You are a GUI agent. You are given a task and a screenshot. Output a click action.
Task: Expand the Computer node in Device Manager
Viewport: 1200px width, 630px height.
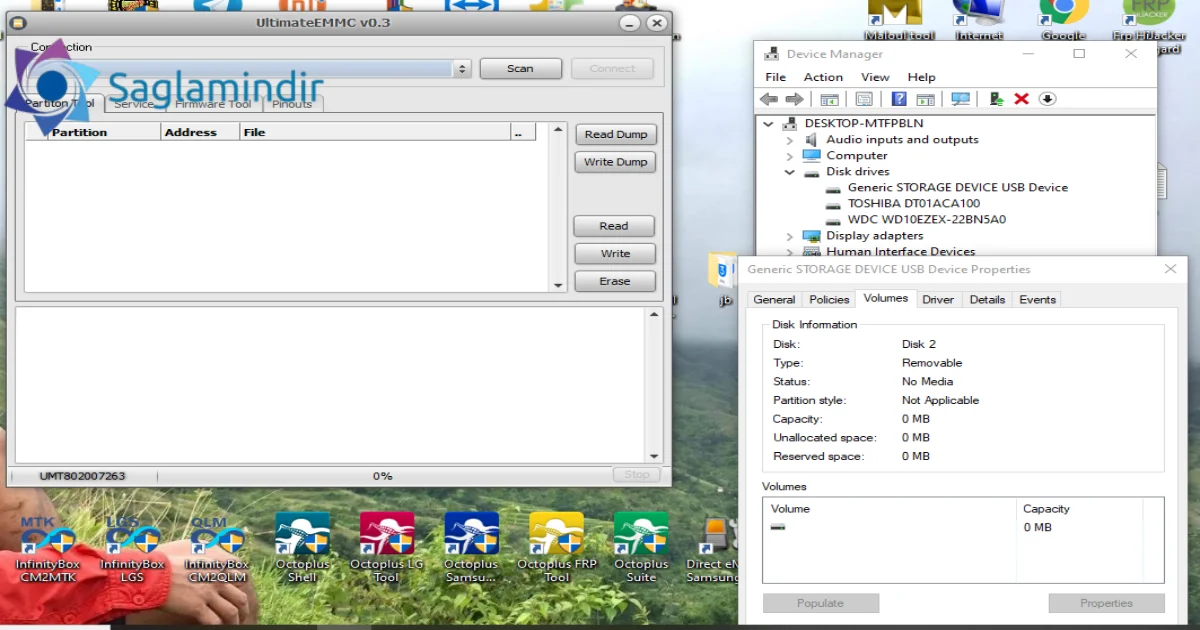tap(789, 156)
